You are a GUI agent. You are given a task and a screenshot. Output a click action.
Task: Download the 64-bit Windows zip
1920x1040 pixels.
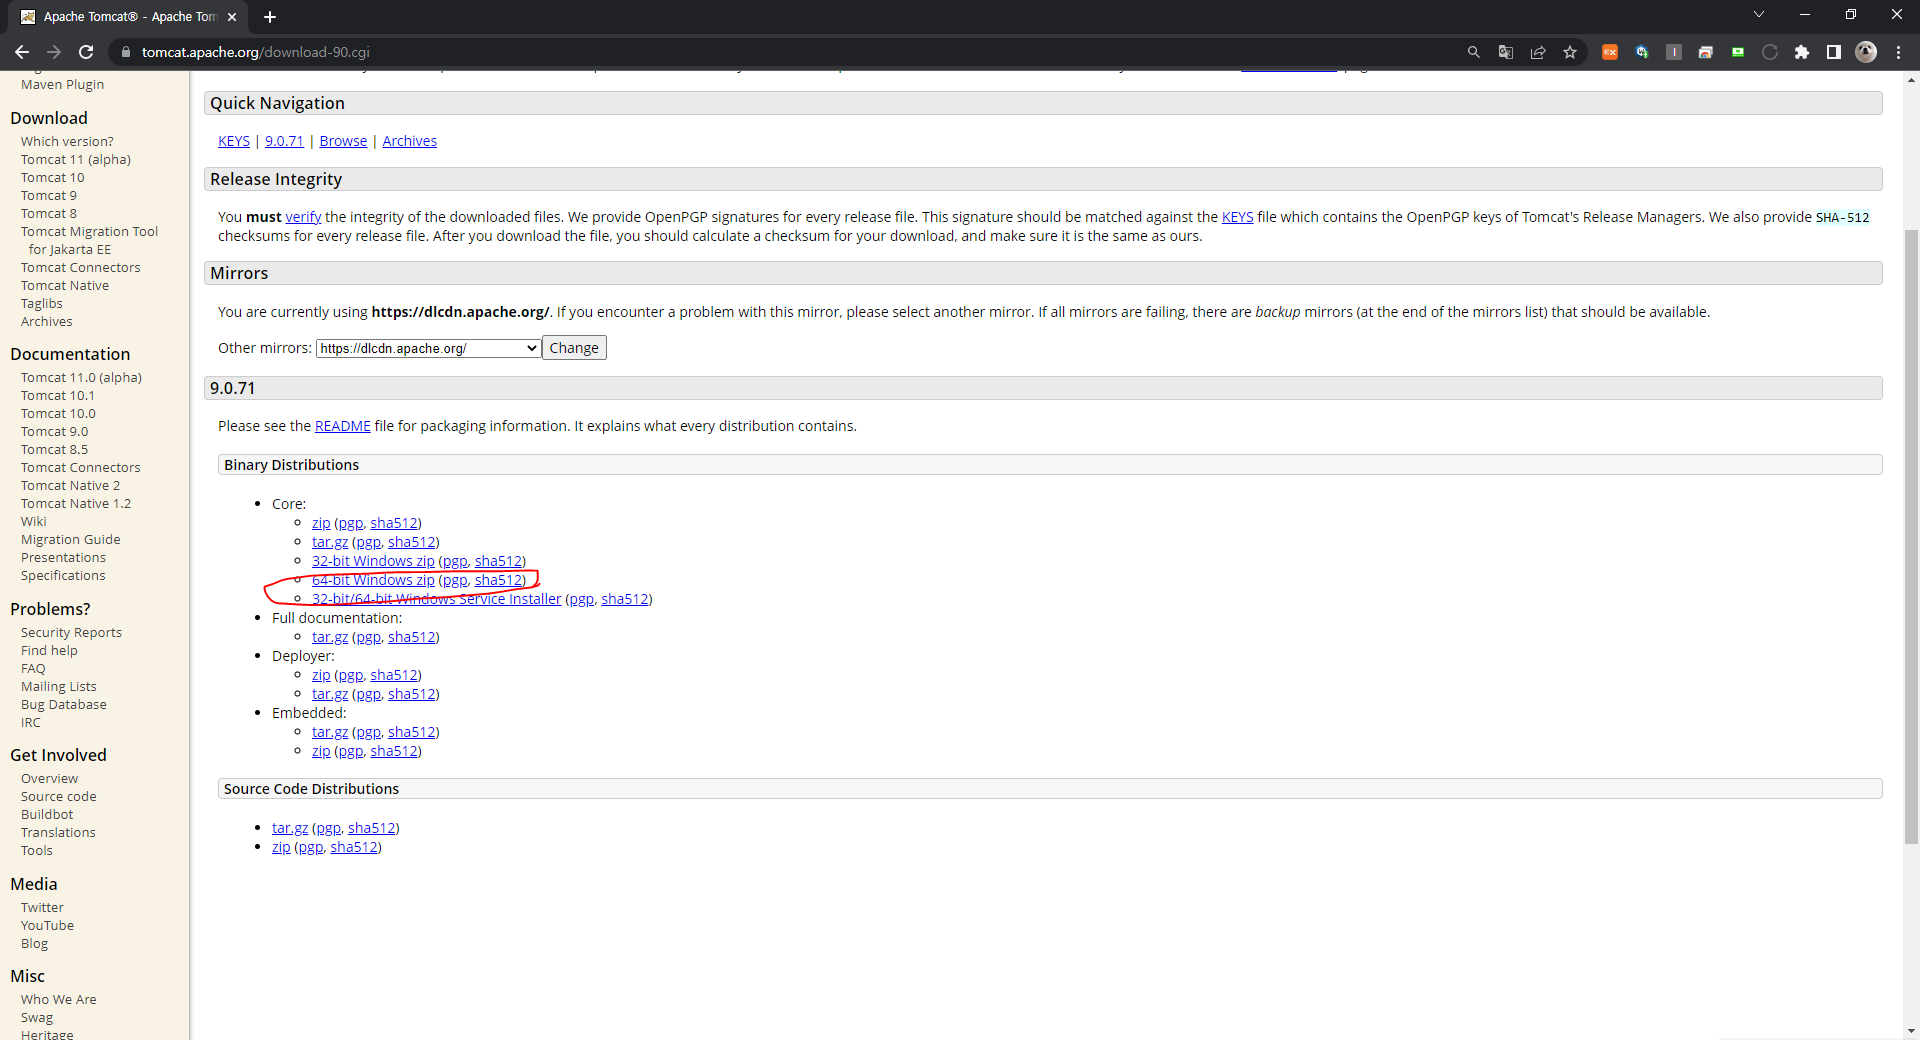click(x=373, y=580)
